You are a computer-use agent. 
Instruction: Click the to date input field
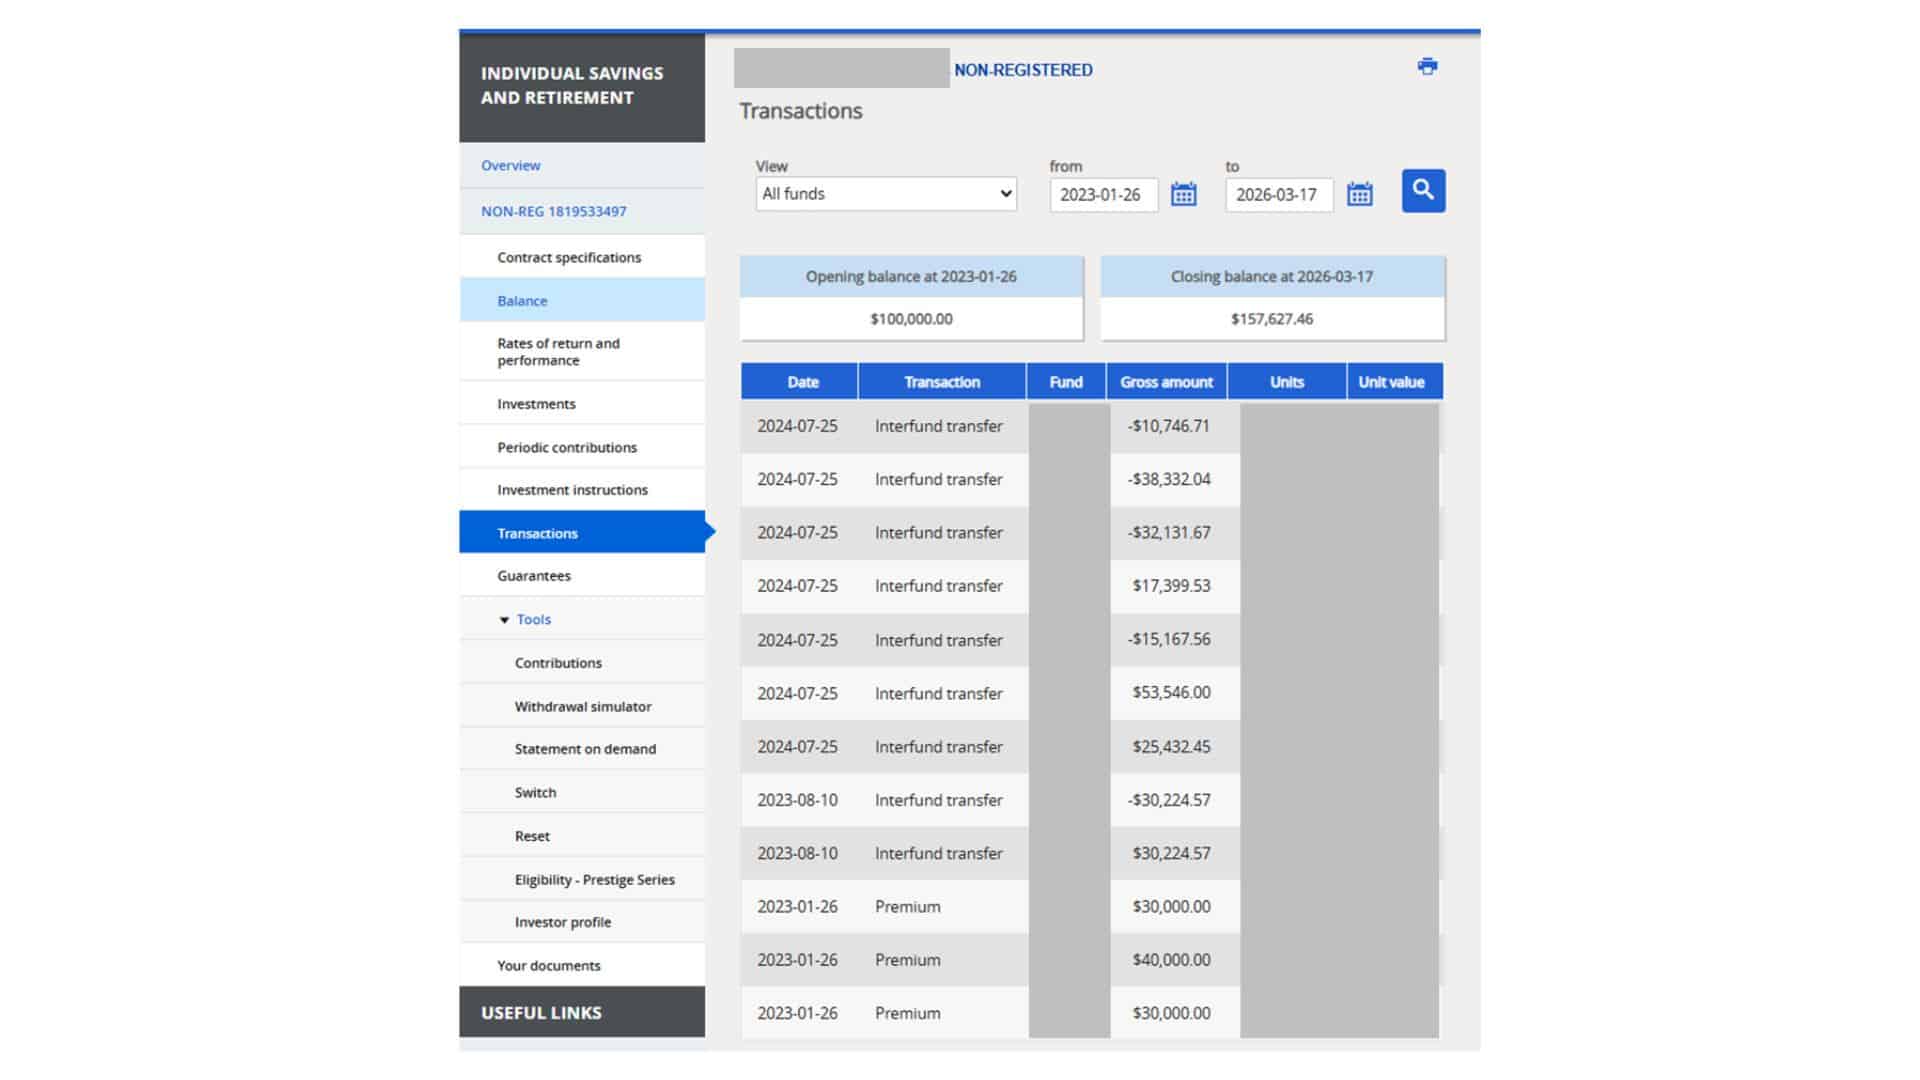click(1278, 195)
